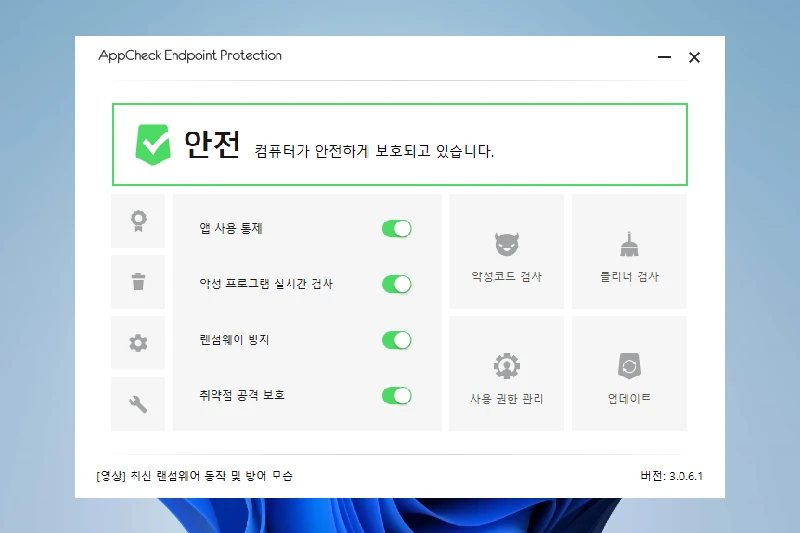Disable the 랜섬웨어 방지 switch
Screen dimensions: 800x533
point(396,340)
